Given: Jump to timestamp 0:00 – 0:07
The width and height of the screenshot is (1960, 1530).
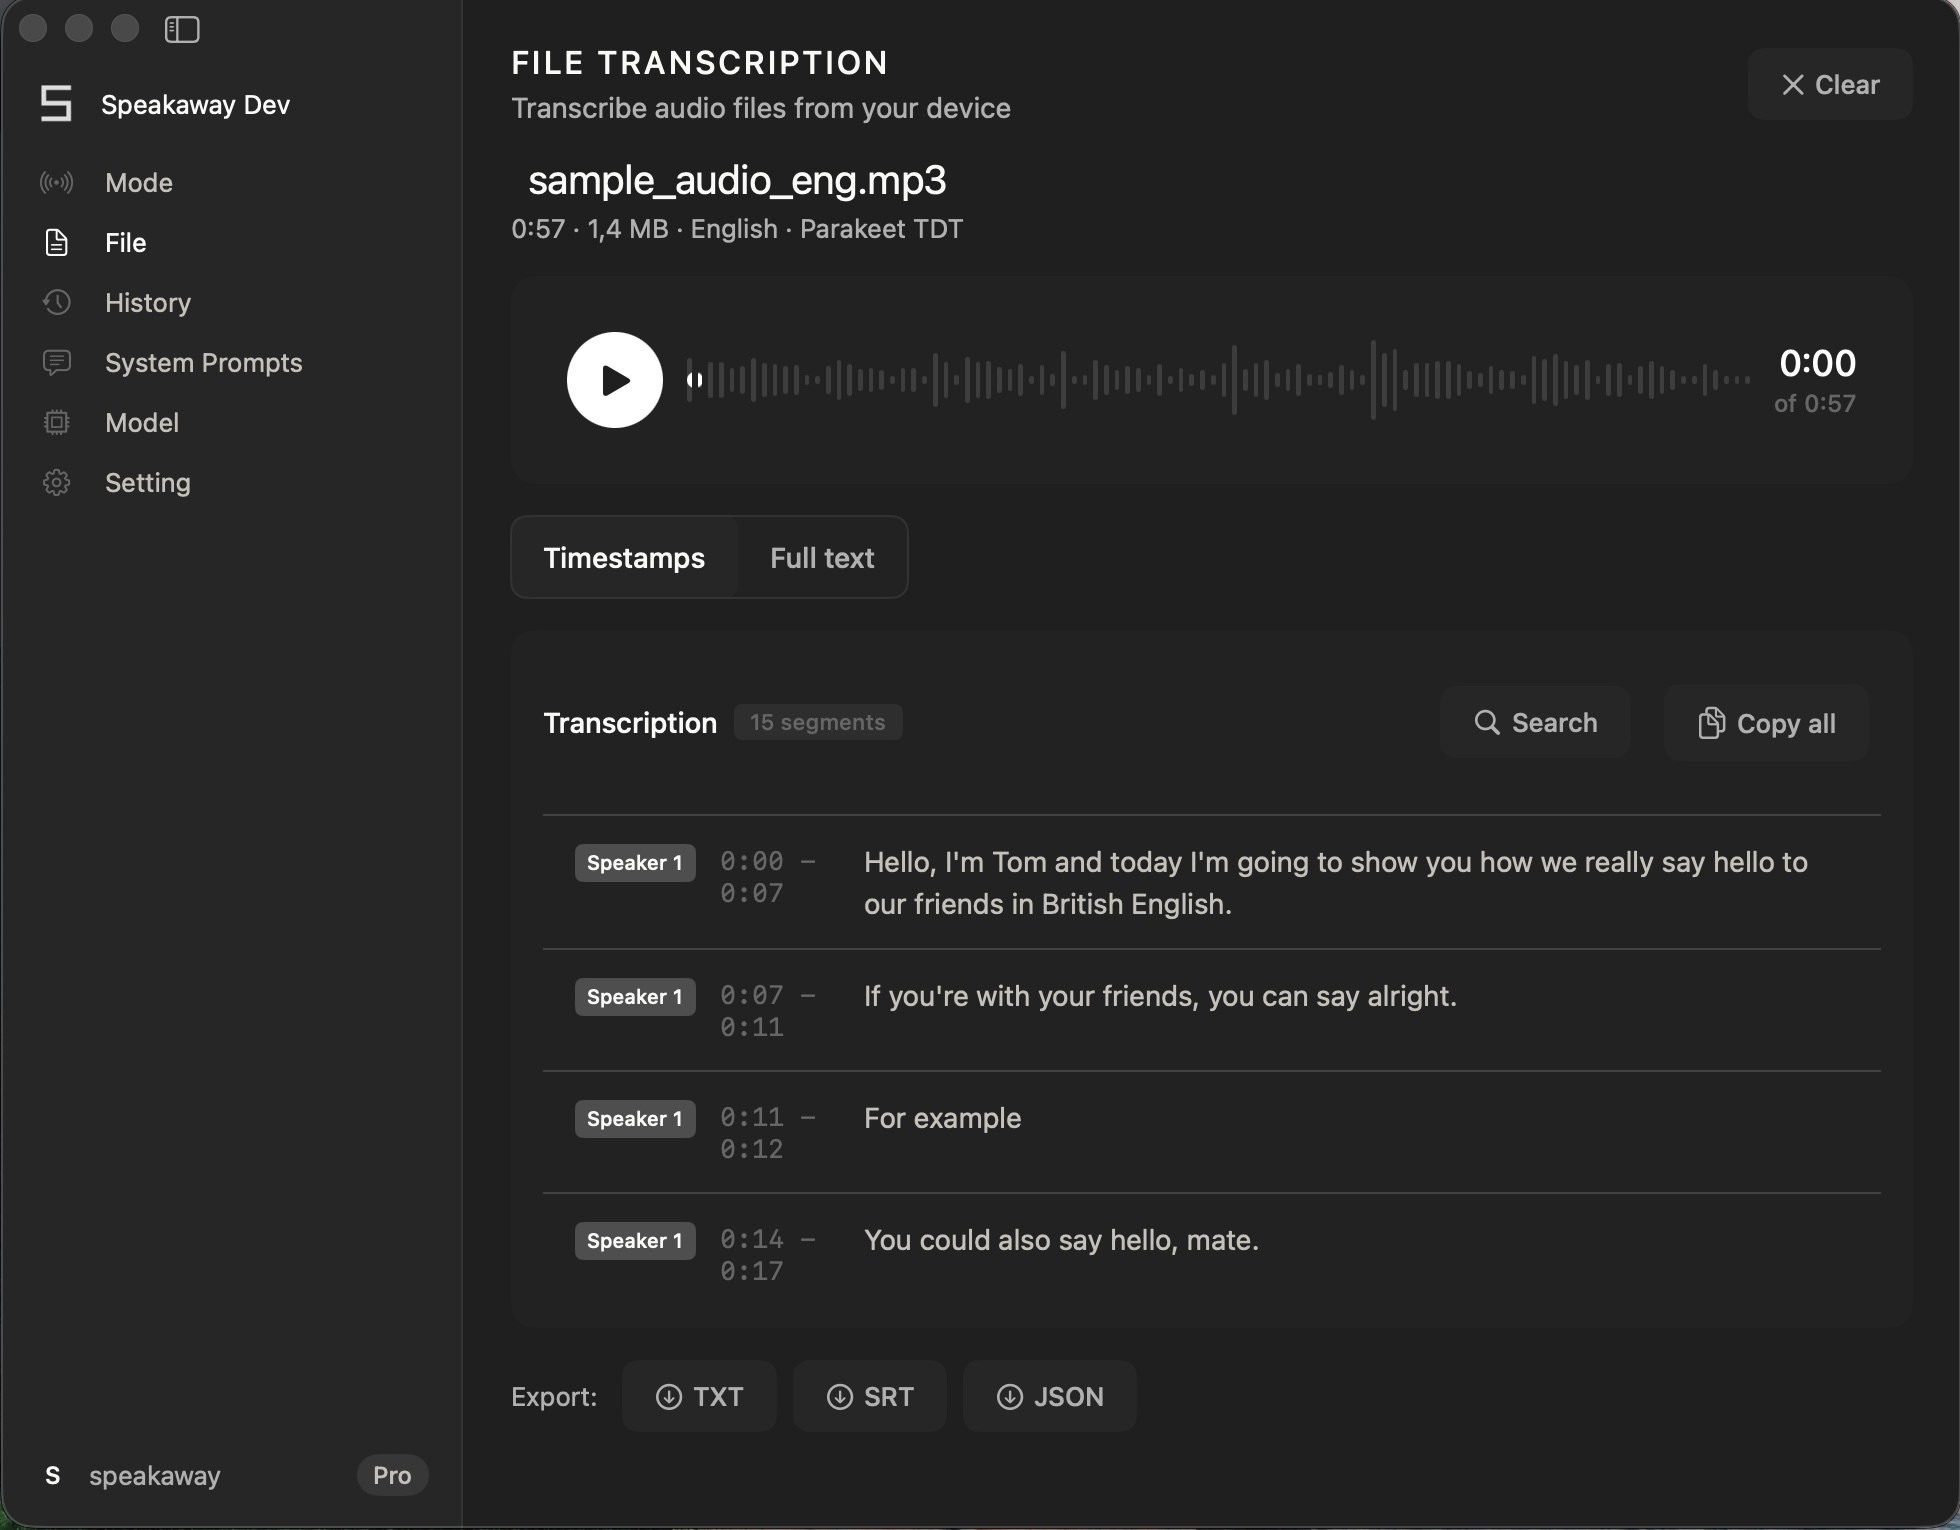Looking at the screenshot, I should point(768,877).
